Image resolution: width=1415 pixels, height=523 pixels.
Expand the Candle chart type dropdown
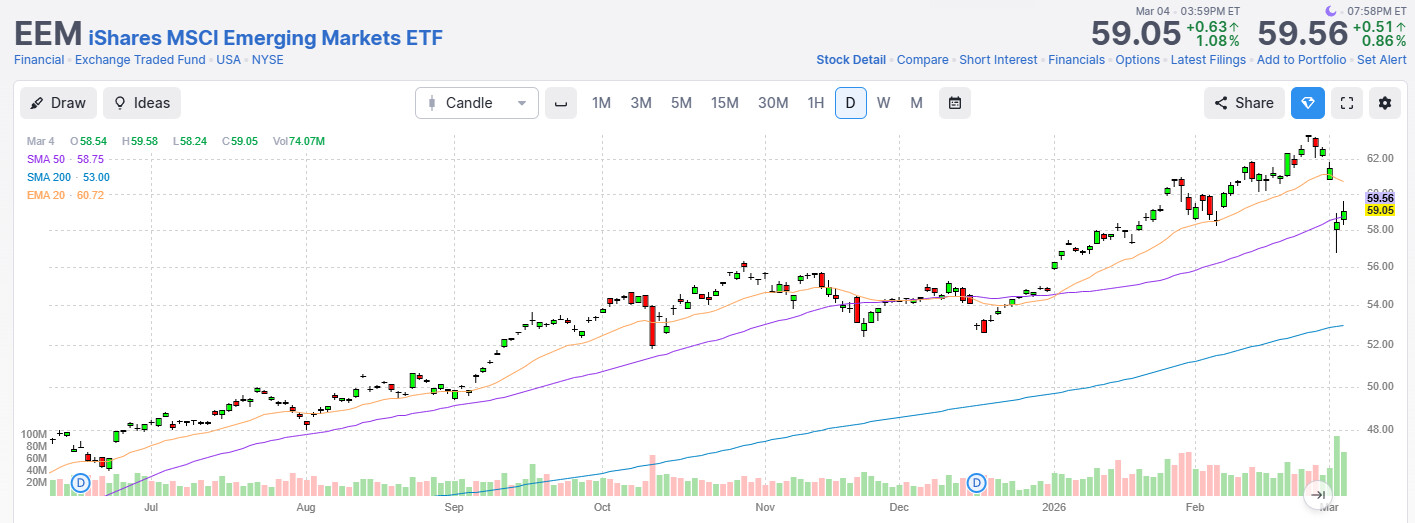click(x=477, y=103)
